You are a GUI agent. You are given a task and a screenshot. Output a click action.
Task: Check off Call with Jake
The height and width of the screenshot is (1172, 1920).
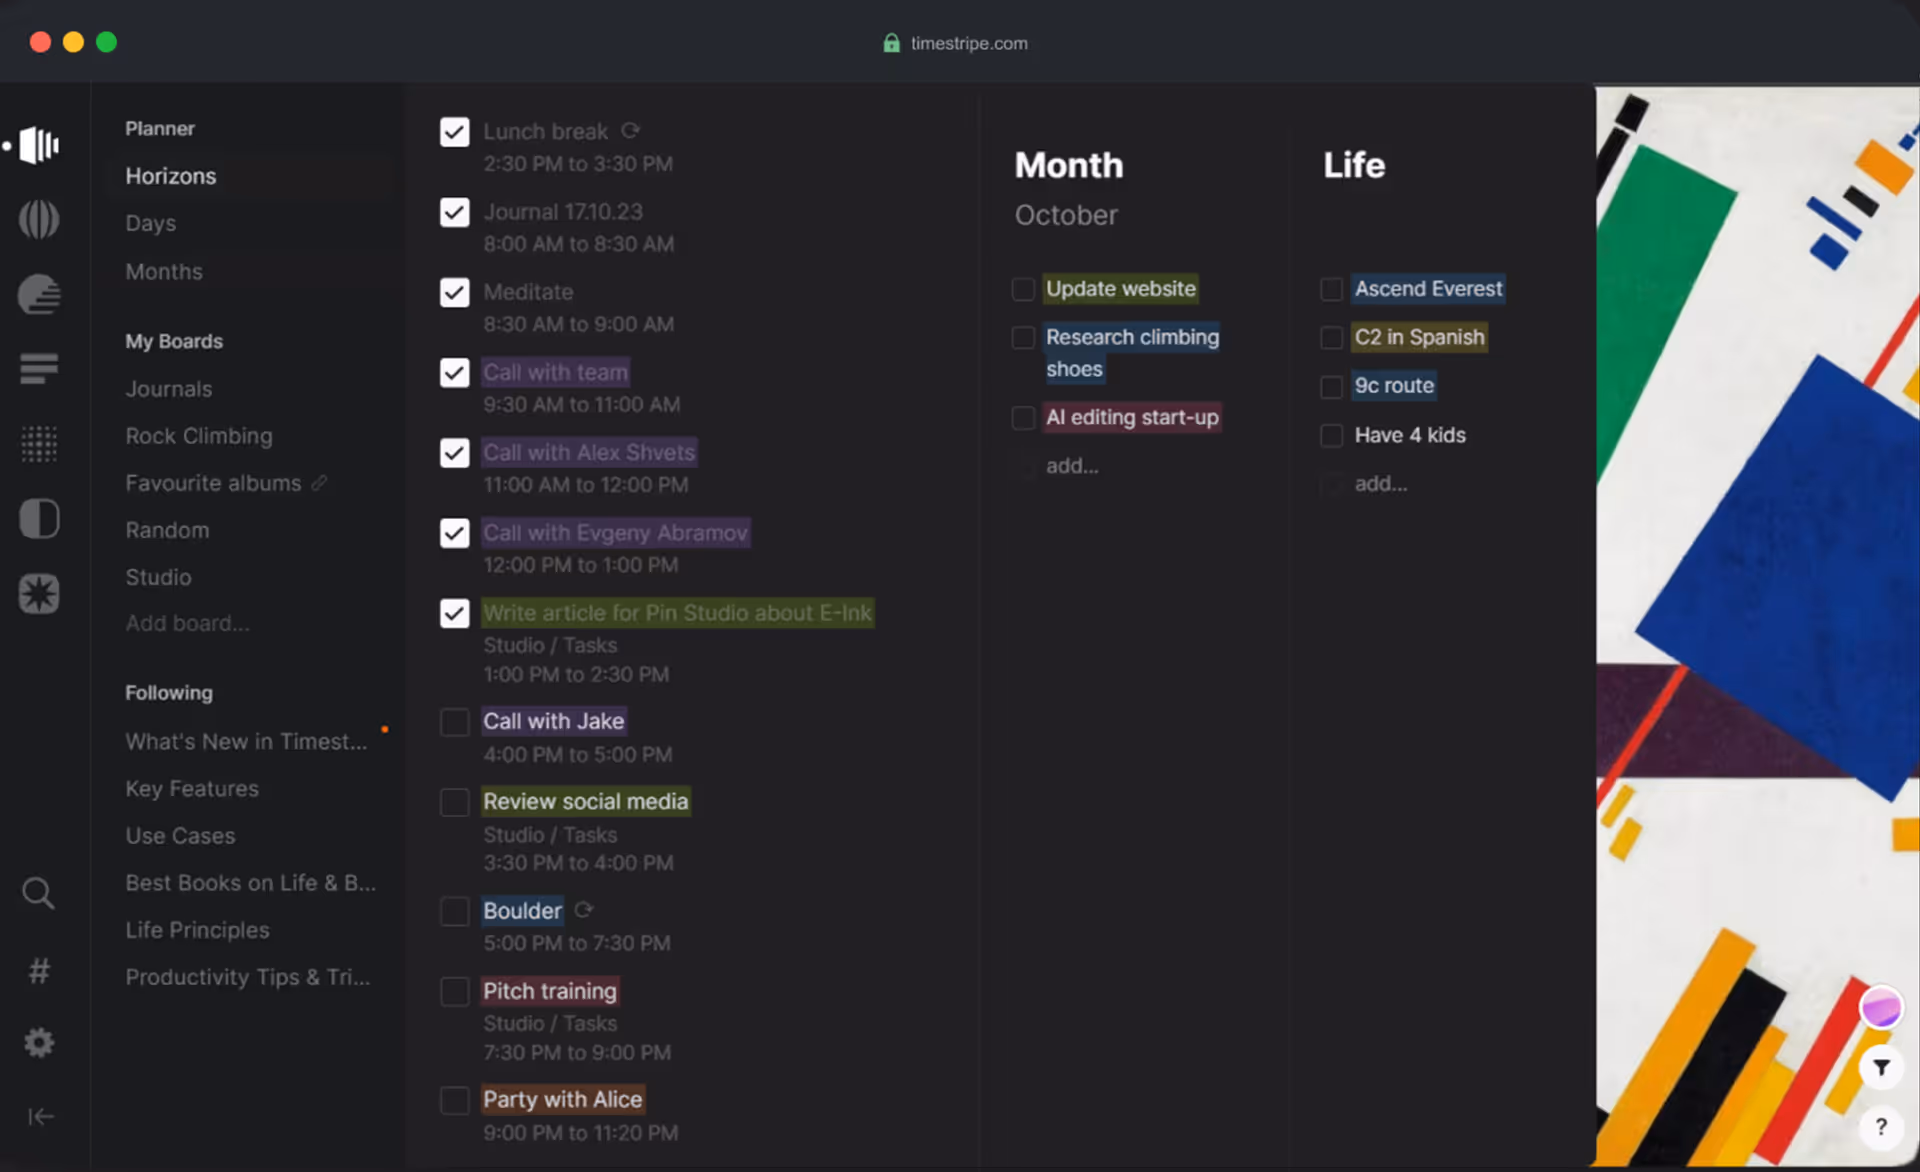(x=454, y=721)
